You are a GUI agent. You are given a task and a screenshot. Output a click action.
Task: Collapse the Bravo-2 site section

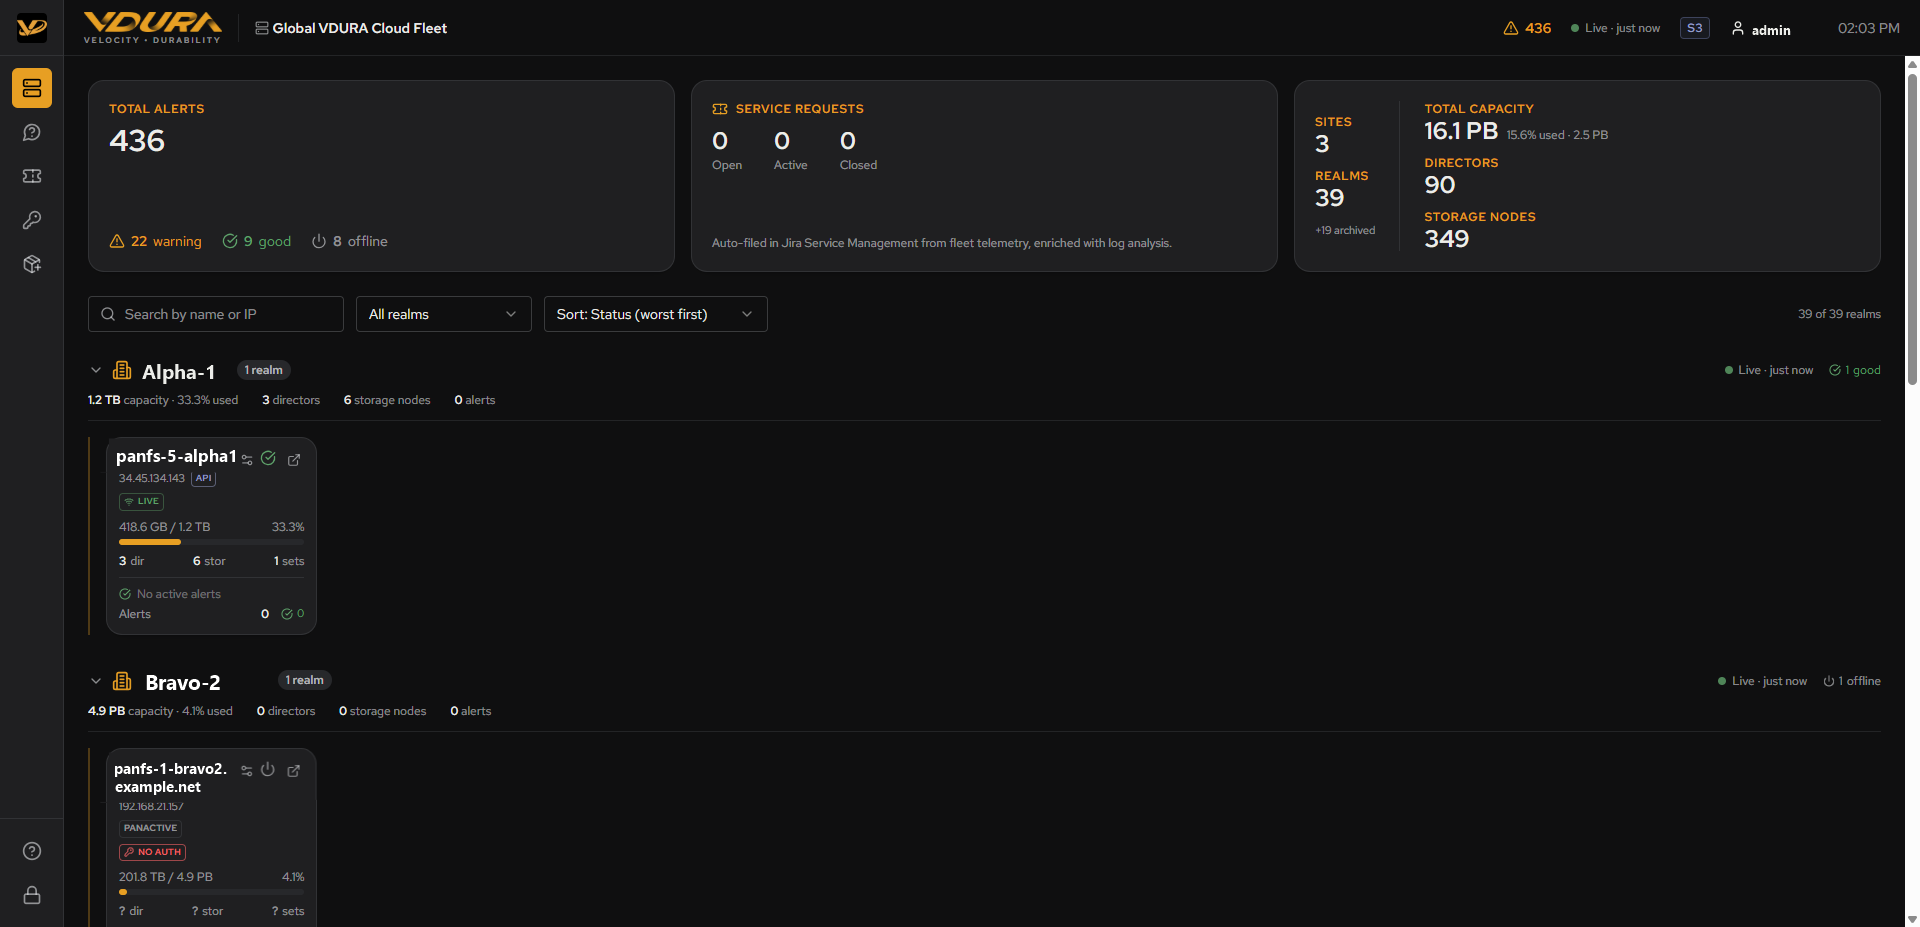click(x=96, y=681)
